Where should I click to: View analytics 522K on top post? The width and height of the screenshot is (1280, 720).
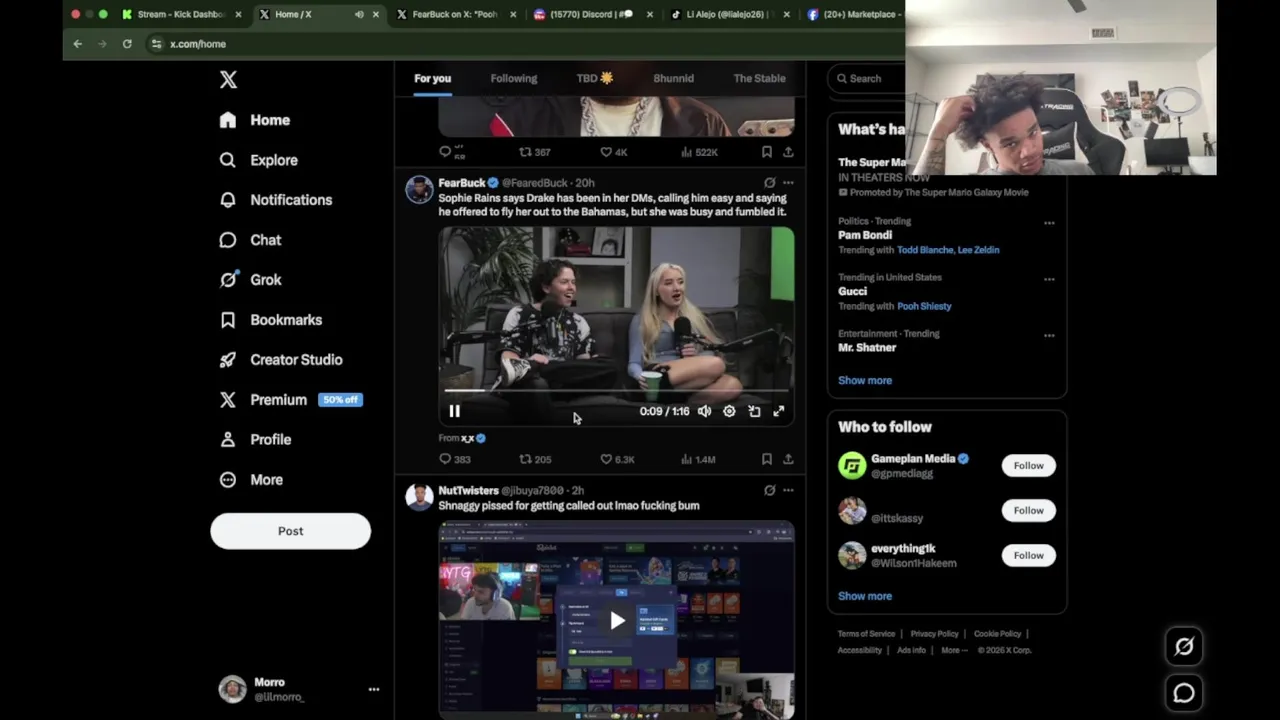(x=699, y=152)
